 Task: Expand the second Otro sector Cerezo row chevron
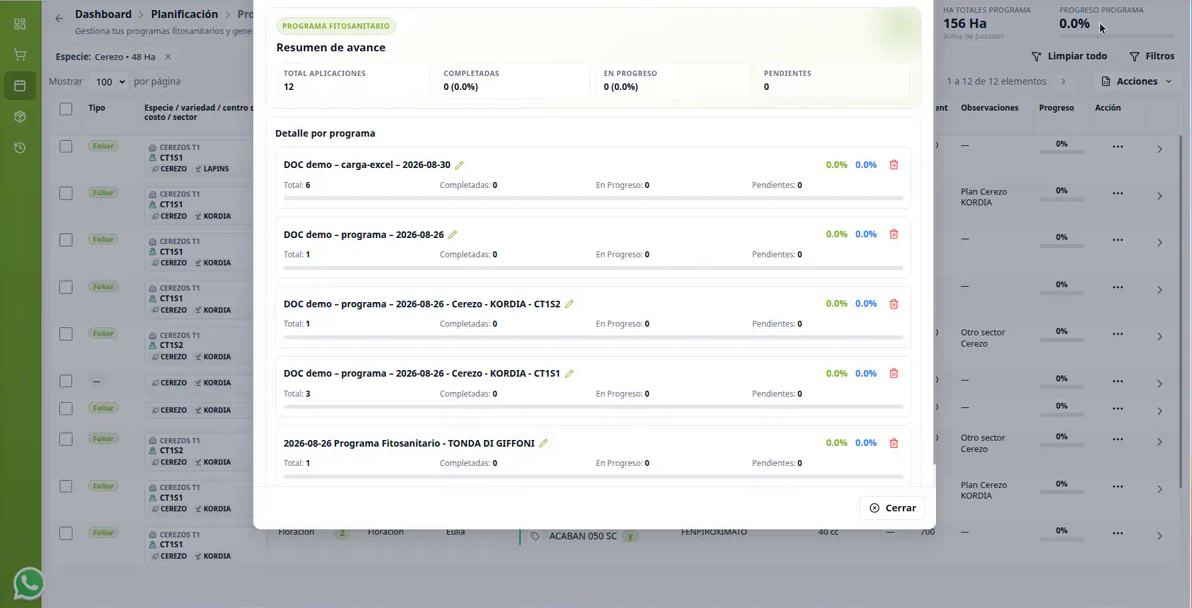coord(1159,442)
